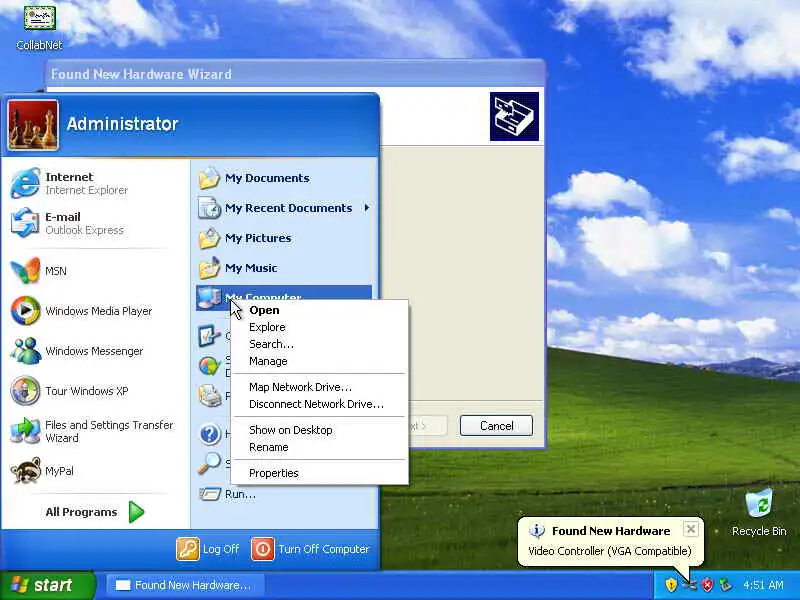800x600 pixels.
Task: Click the highlighted My Computer icon
Action: (209, 298)
